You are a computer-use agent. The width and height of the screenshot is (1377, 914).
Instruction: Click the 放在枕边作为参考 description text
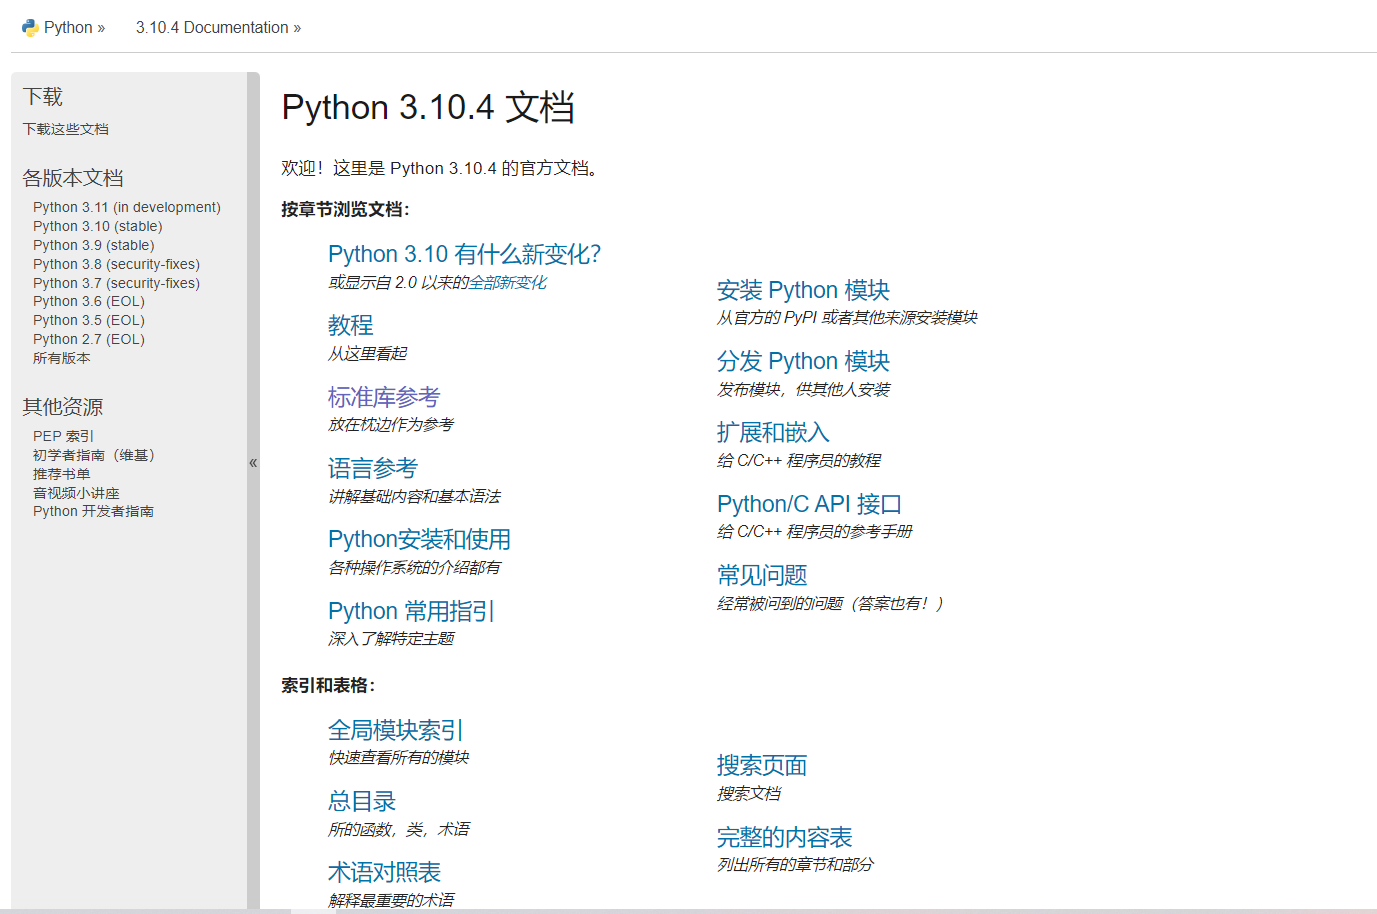coord(391,425)
